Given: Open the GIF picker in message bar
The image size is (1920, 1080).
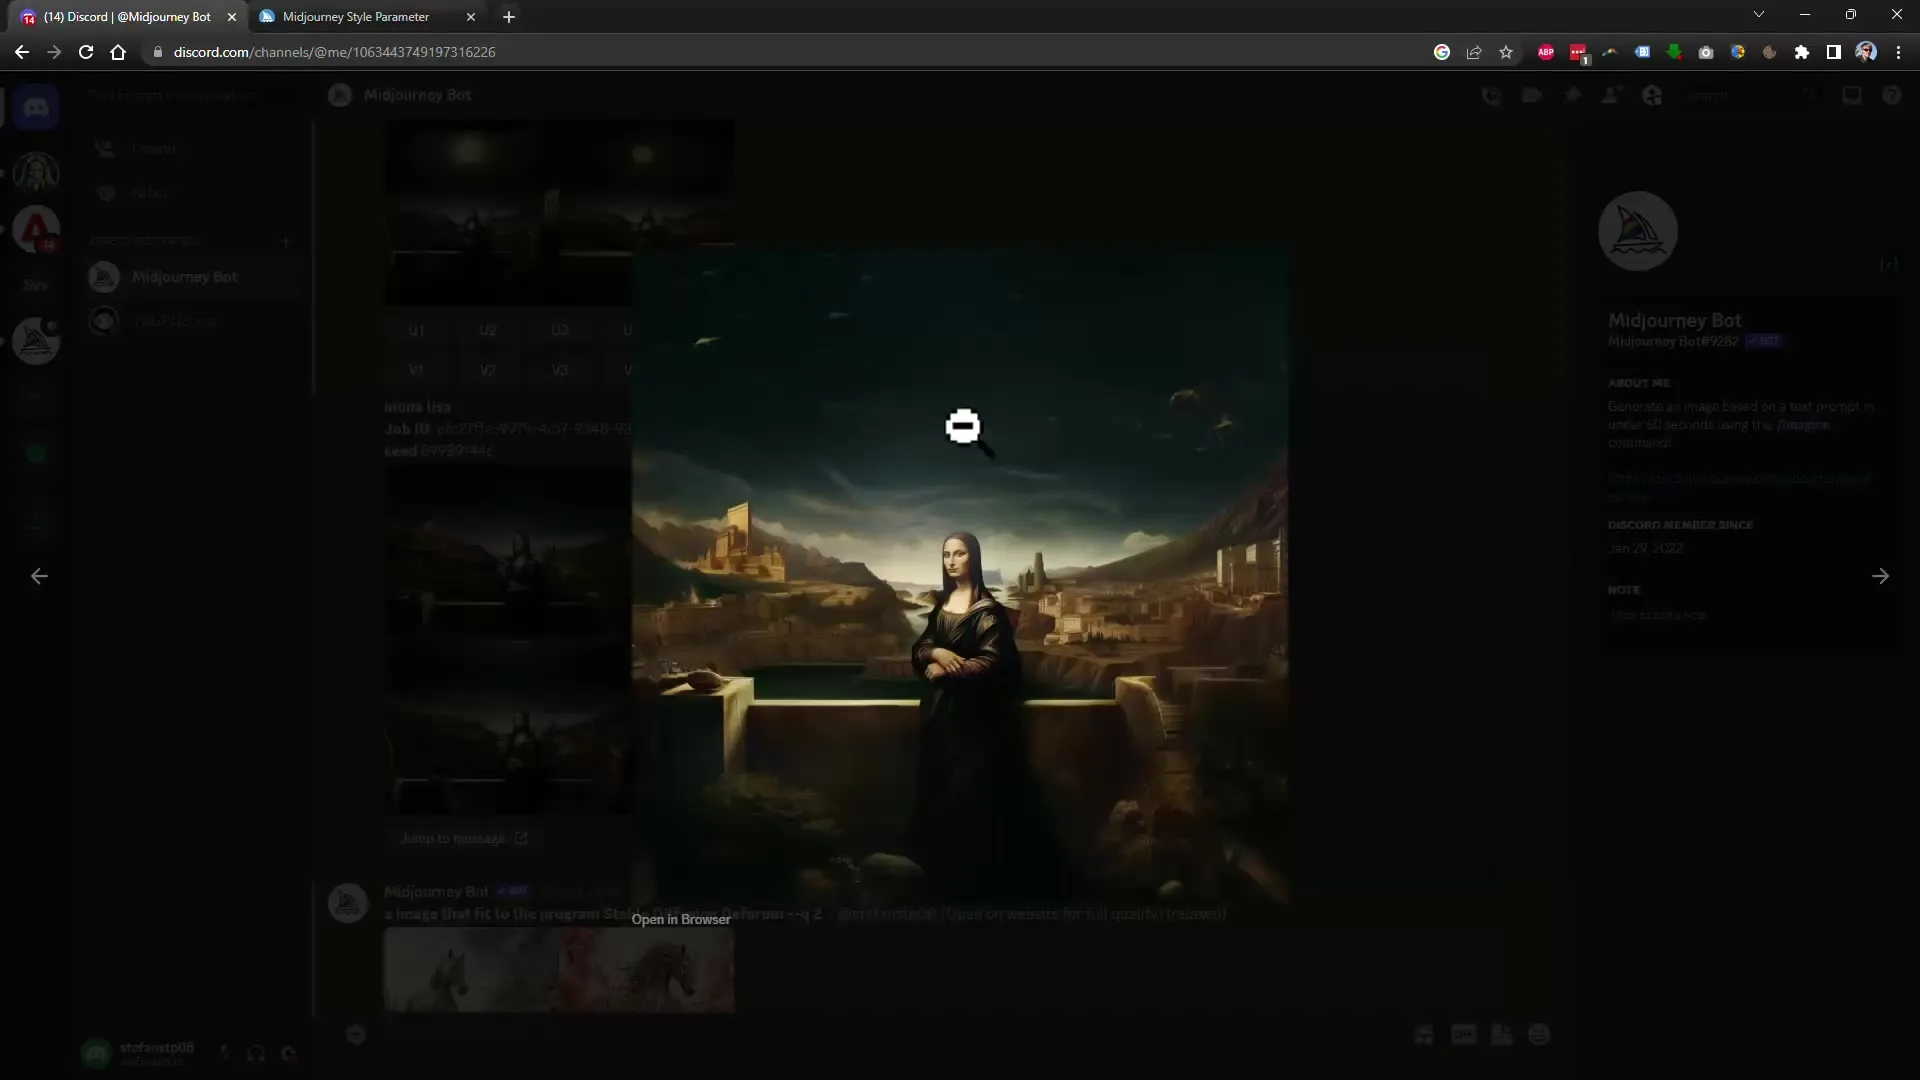Looking at the screenshot, I should pos(1463,1035).
